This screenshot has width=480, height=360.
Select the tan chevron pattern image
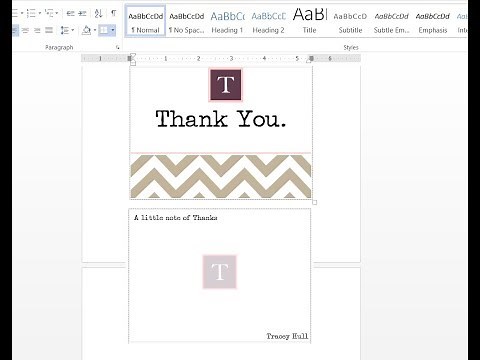click(221, 176)
